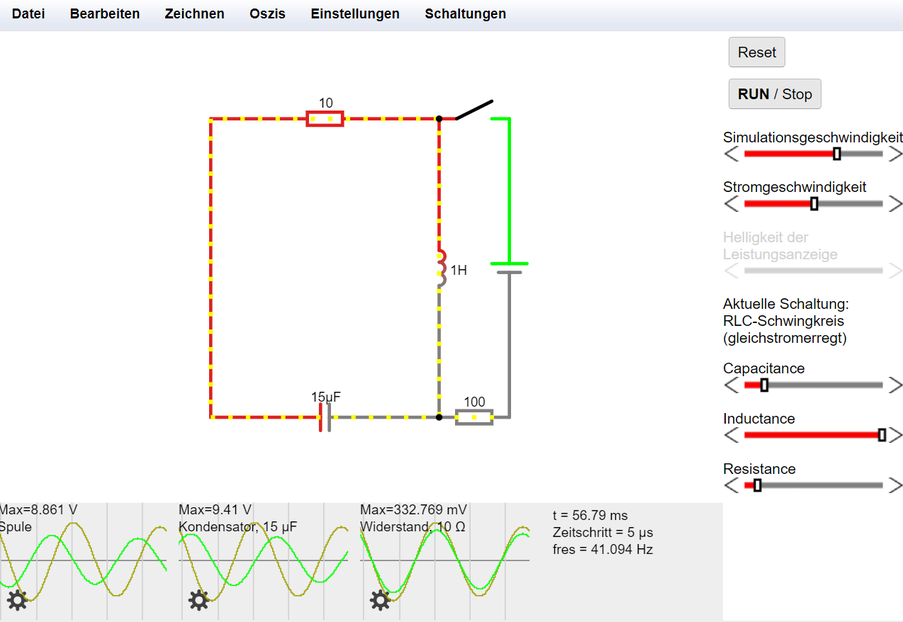Open the Datei menu
Image resolution: width=903 pixels, height=622 pixels.
pos(28,14)
